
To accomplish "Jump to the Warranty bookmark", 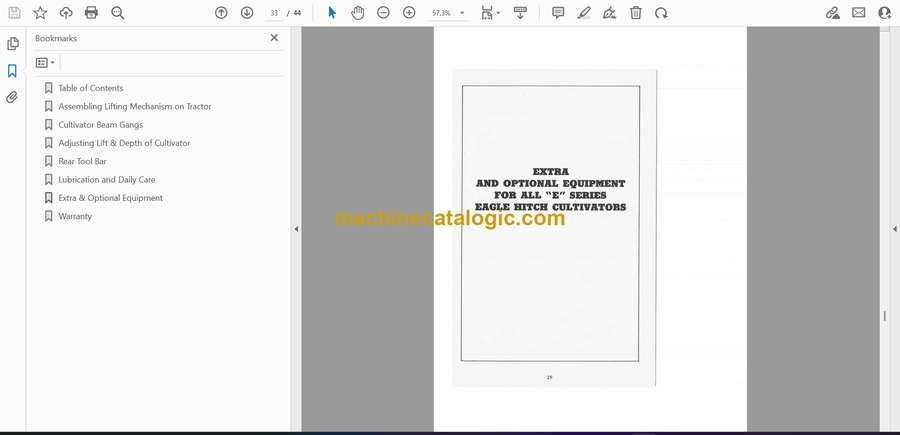I will pos(75,216).
